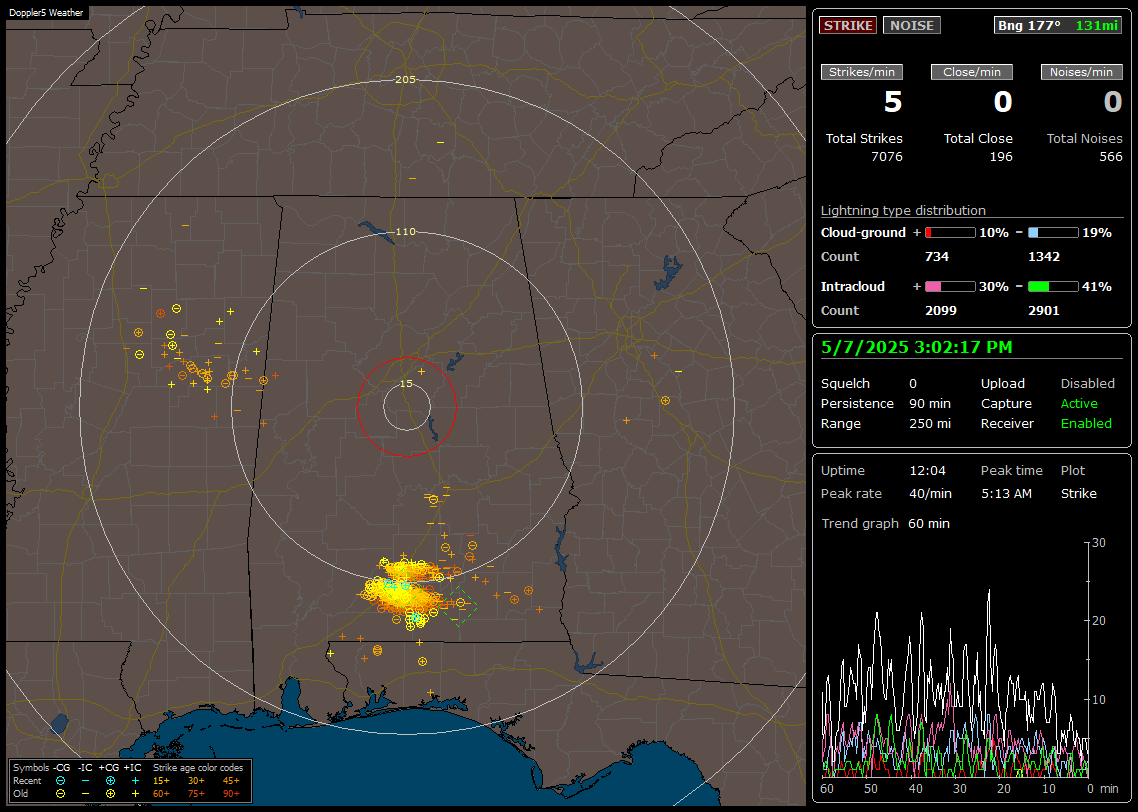Viewport: 1138px width, 812px height.
Task: Select the Noises/min header button
Action: pyautogui.click(x=1081, y=72)
